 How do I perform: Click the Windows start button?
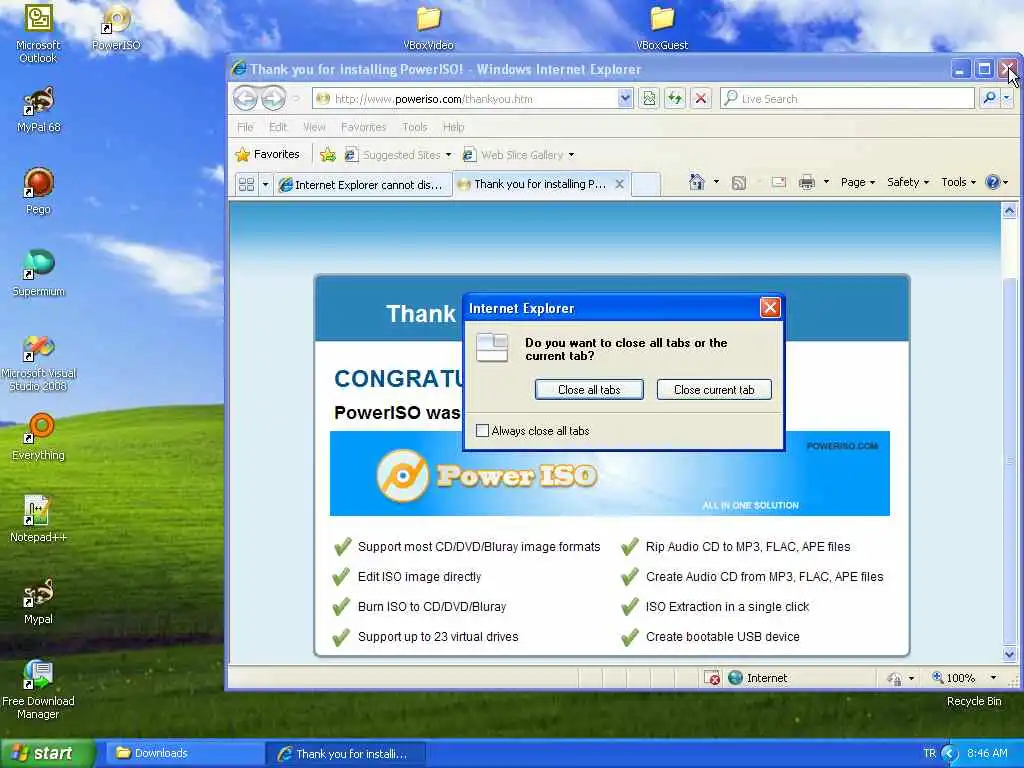pos(46,753)
